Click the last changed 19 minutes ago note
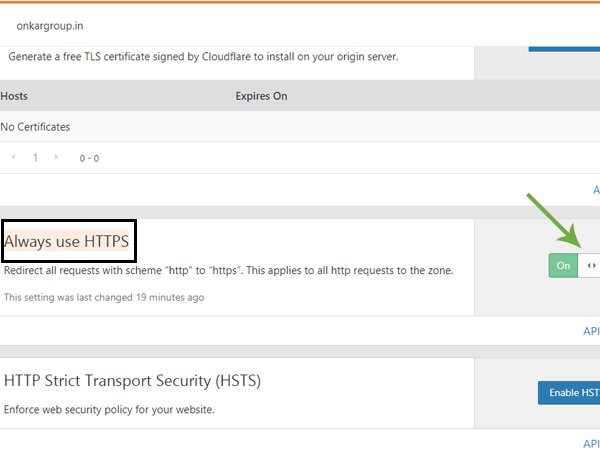600x450 pixels. point(104,297)
